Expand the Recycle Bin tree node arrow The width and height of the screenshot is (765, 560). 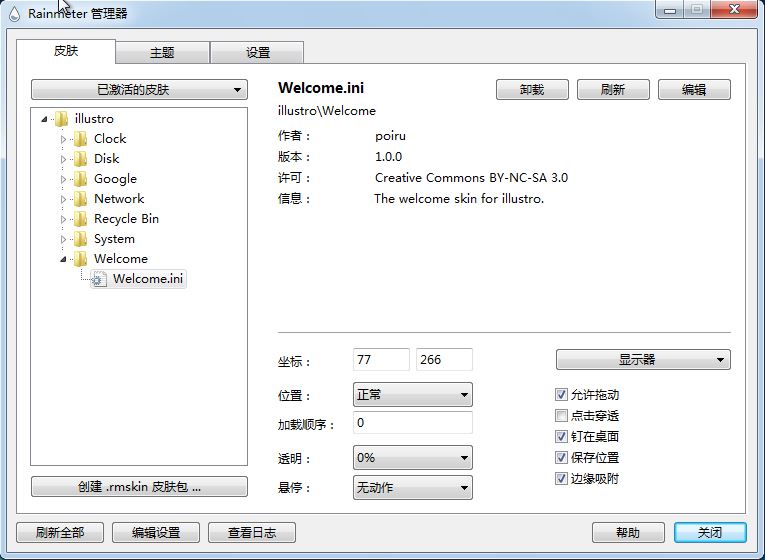pos(63,219)
